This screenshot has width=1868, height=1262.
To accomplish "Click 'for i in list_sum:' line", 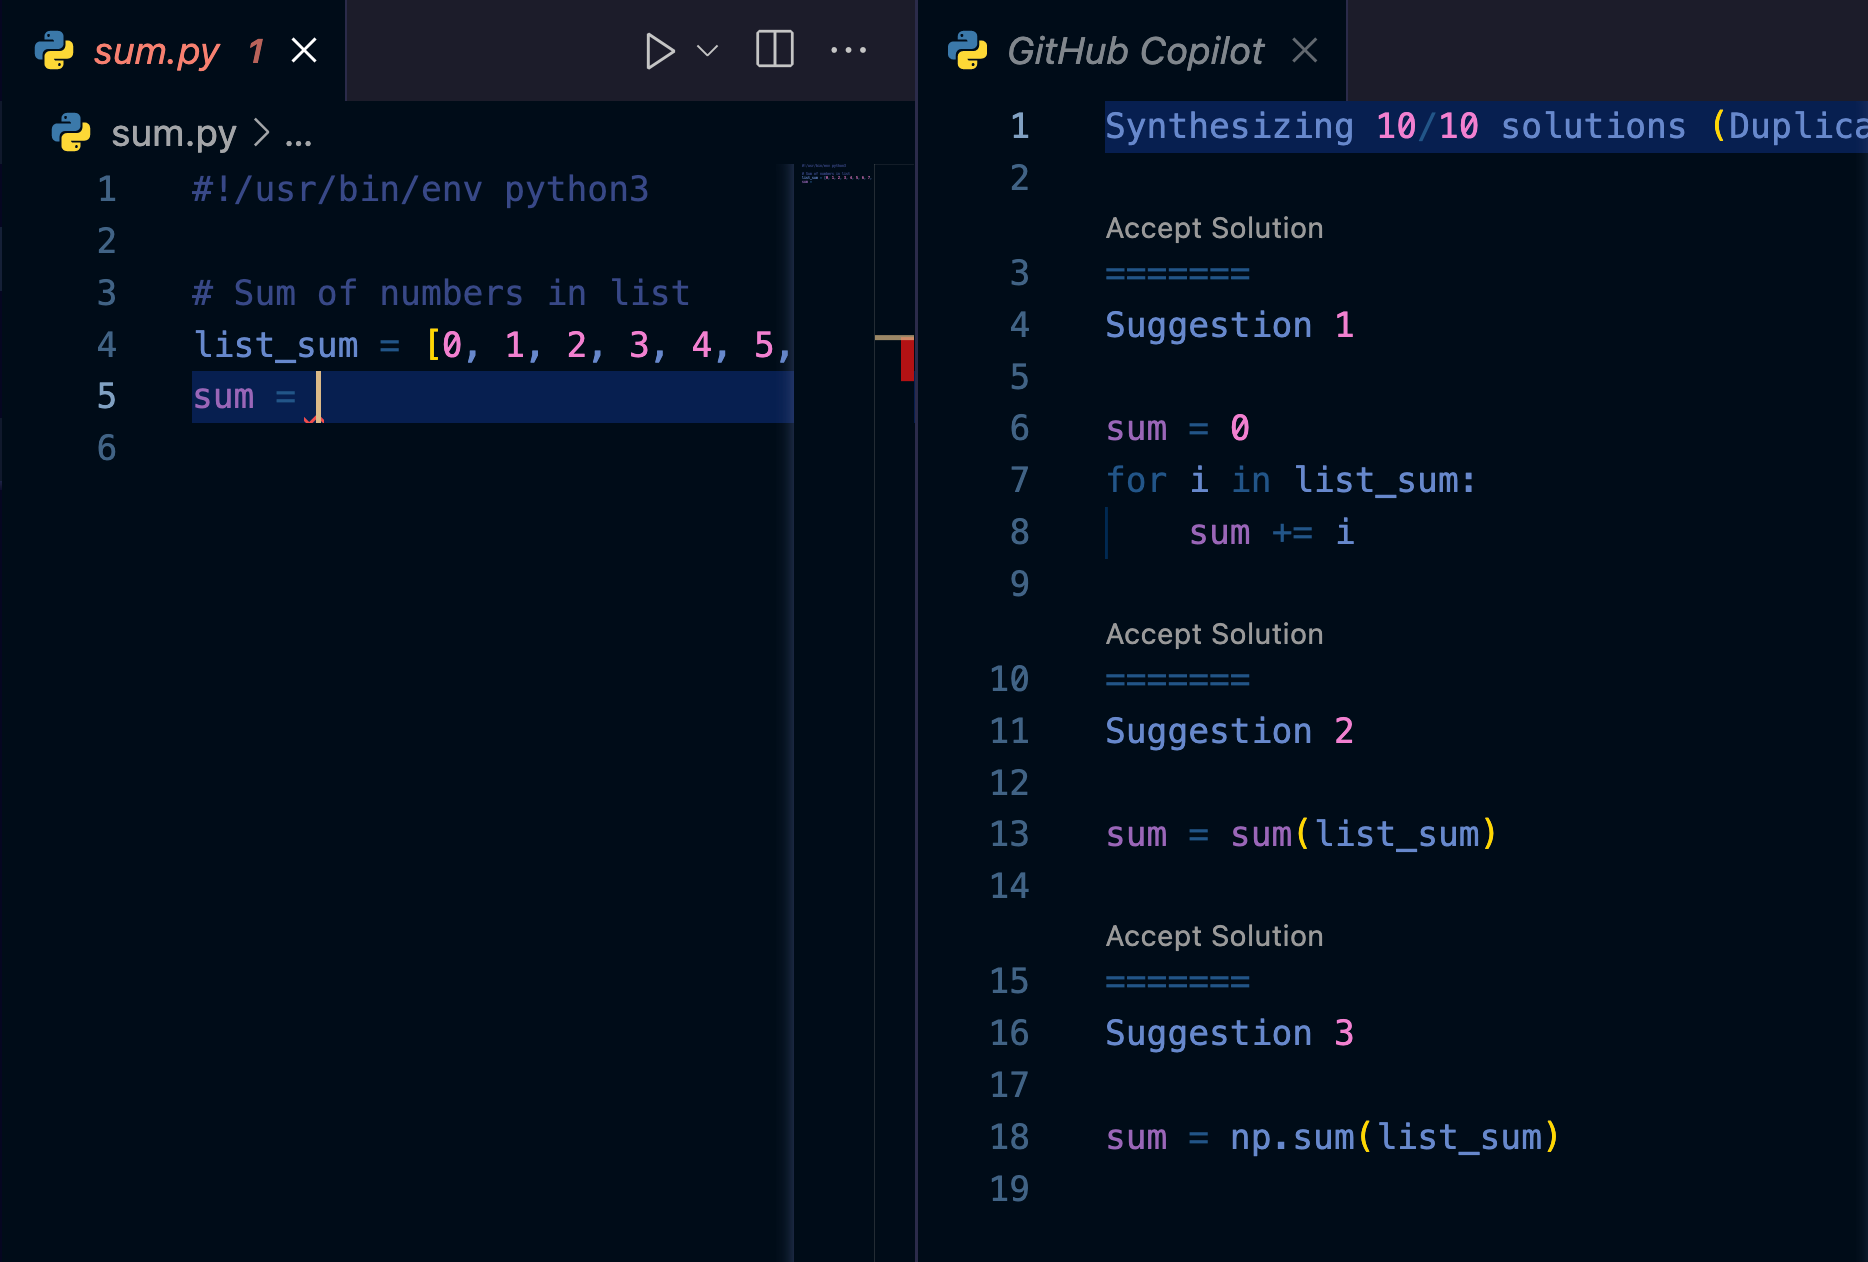I will [x=1291, y=480].
